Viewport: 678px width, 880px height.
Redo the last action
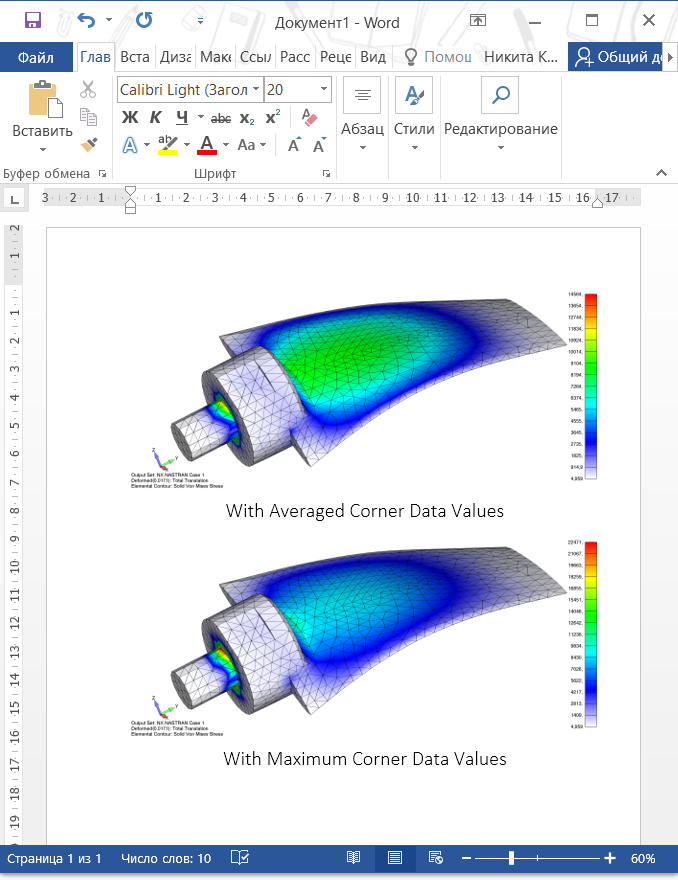click(144, 21)
